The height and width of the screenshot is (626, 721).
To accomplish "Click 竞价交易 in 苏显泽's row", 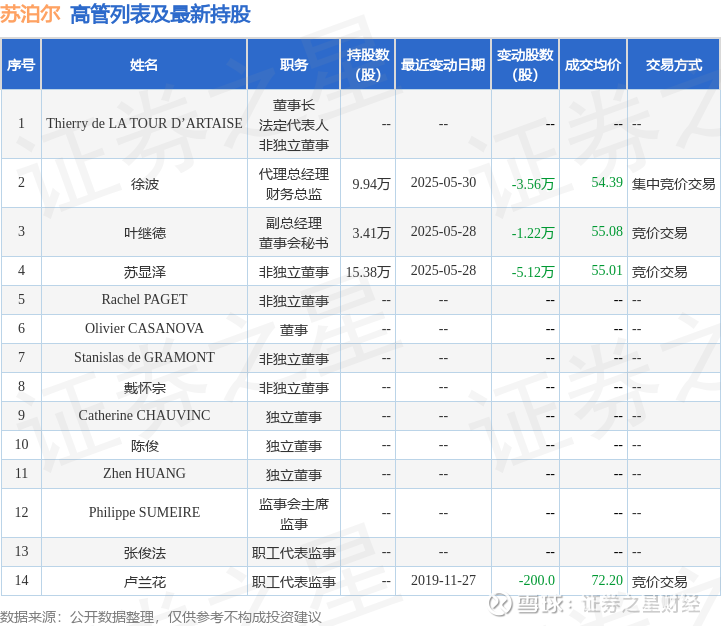I will click(x=659, y=272).
